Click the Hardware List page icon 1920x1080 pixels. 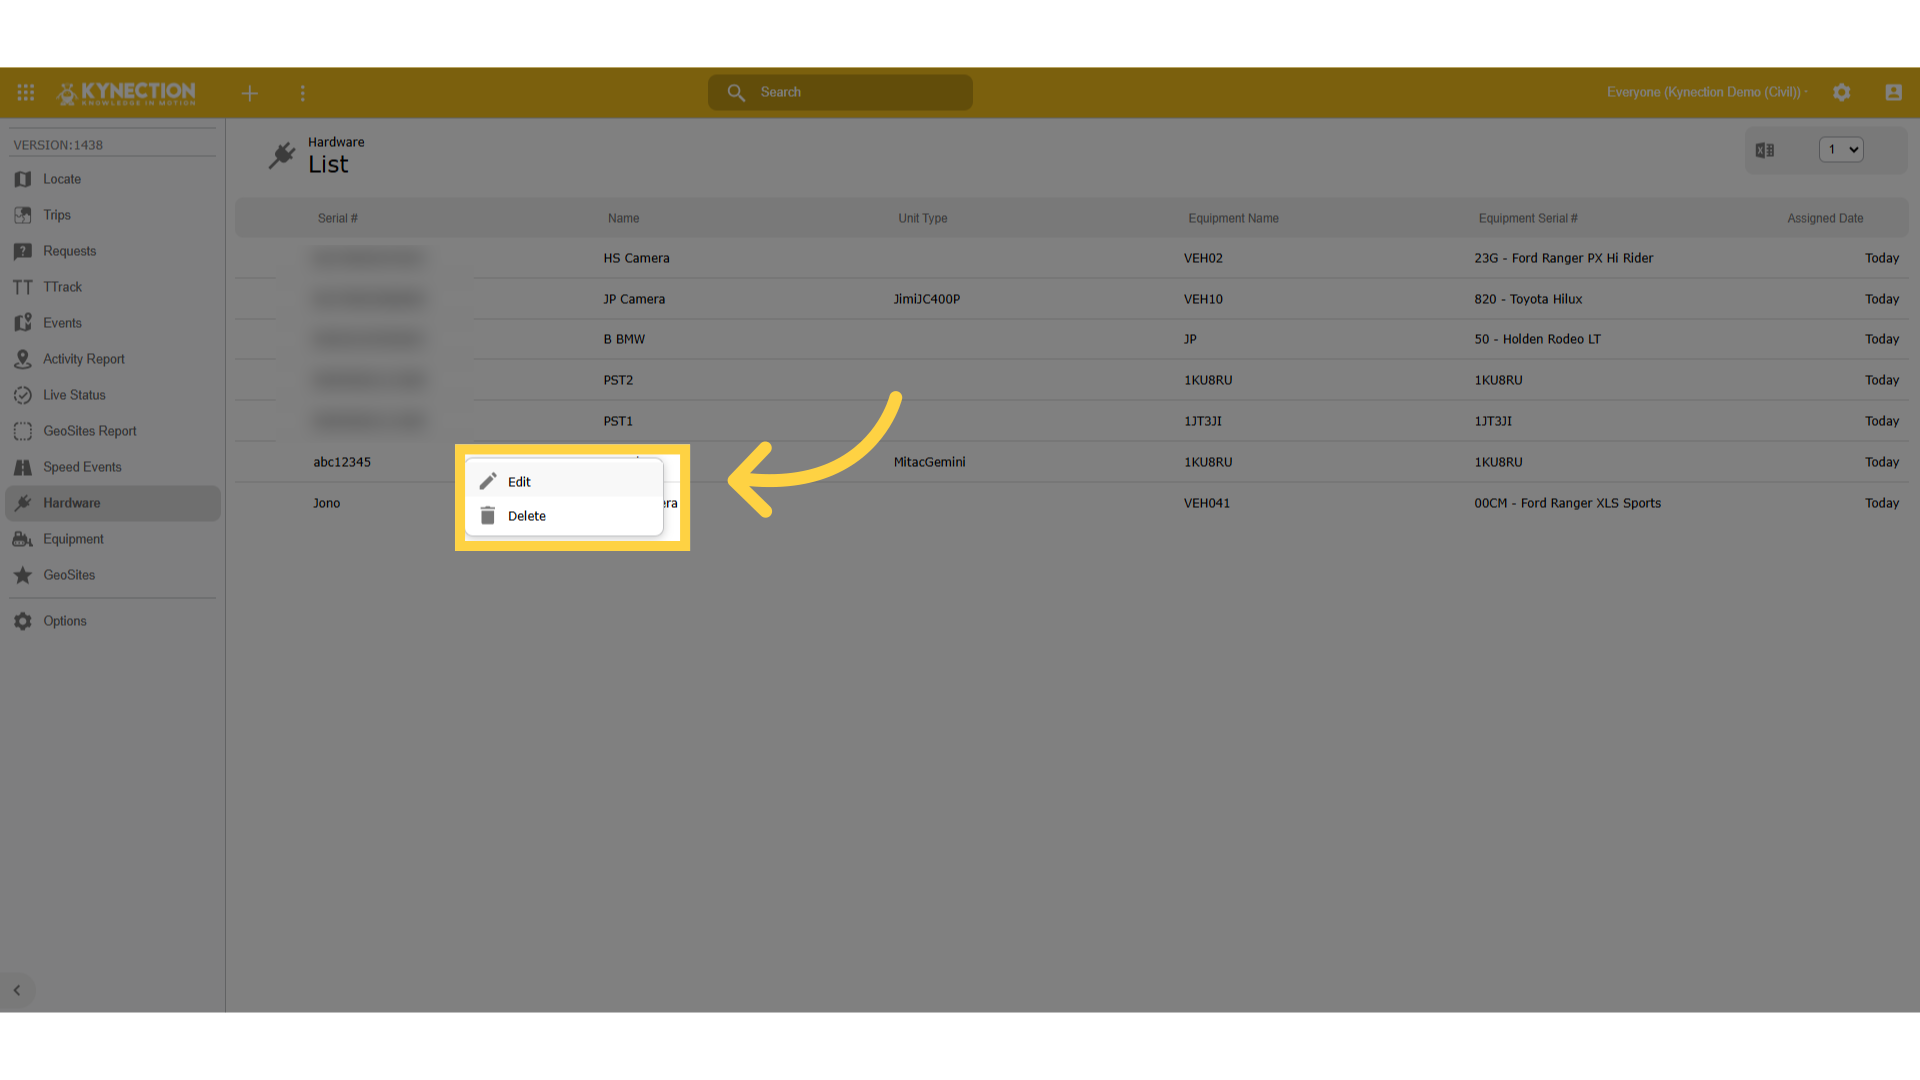282,155
